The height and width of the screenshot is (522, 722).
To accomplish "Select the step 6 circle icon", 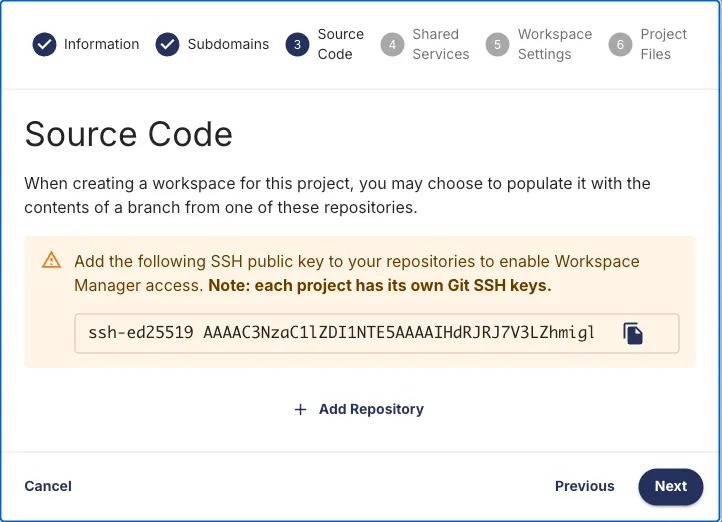I will (620, 44).
